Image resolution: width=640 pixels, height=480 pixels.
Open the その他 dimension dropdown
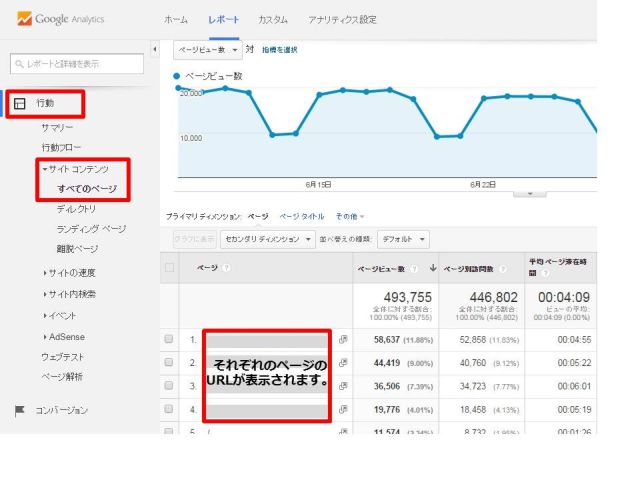point(350,216)
